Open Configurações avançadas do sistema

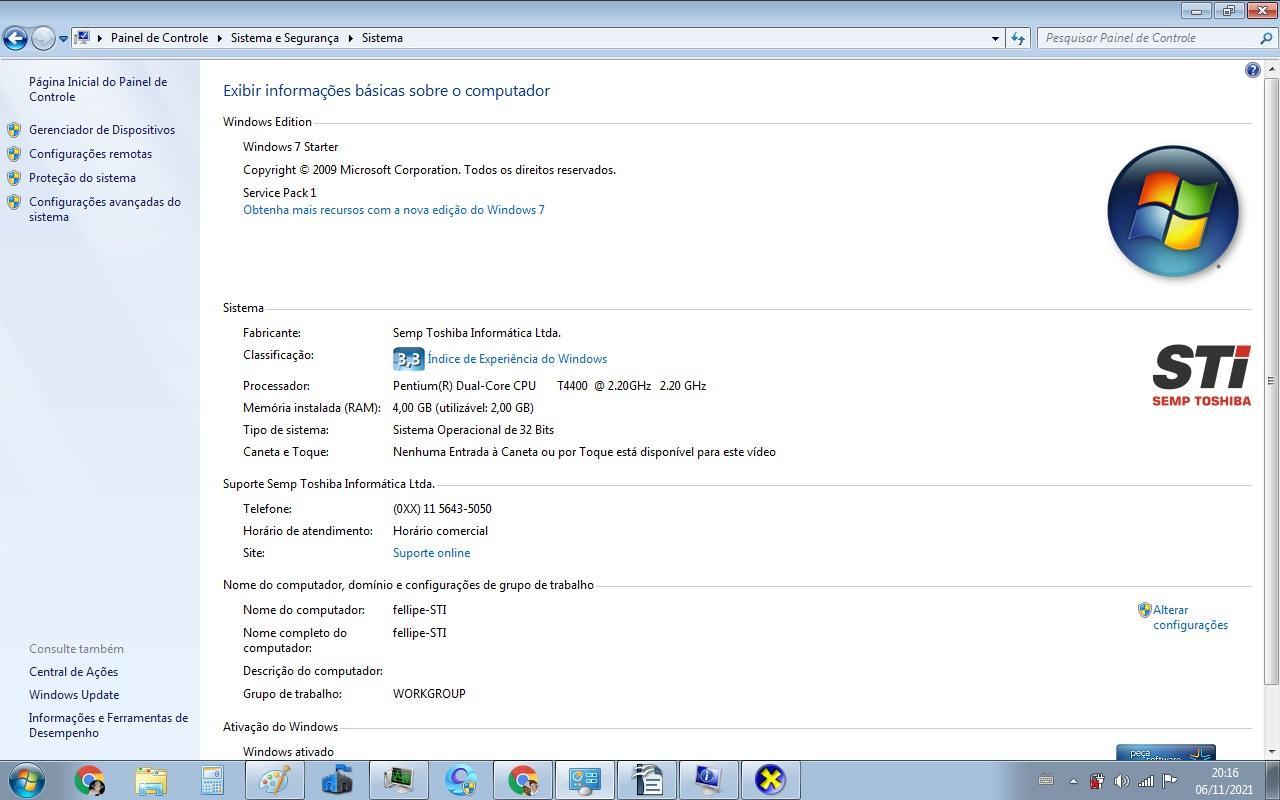pyautogui.click(x=105, y=209)
